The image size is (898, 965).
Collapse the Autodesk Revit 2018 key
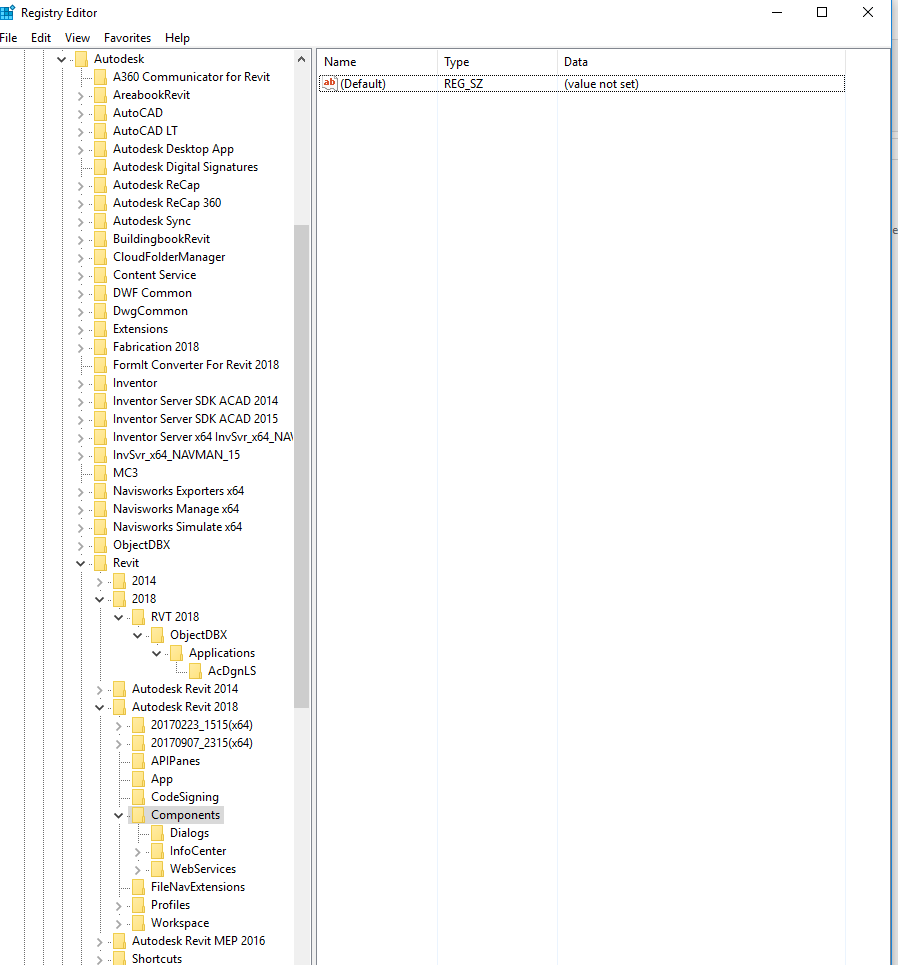pos(100,708)
